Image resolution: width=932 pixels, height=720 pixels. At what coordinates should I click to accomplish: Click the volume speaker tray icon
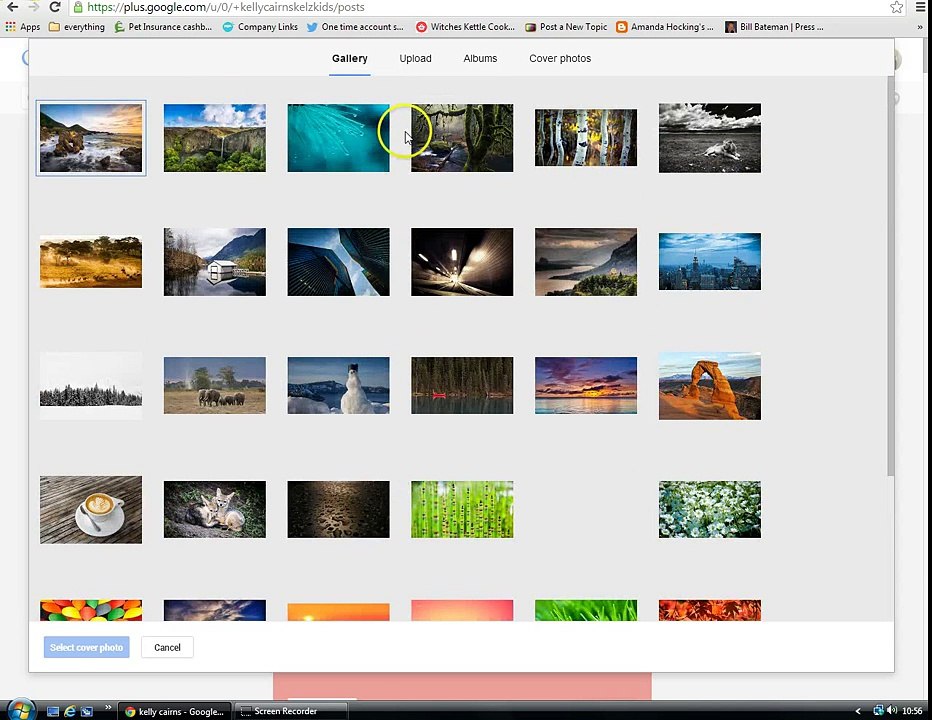click(892, 710)
